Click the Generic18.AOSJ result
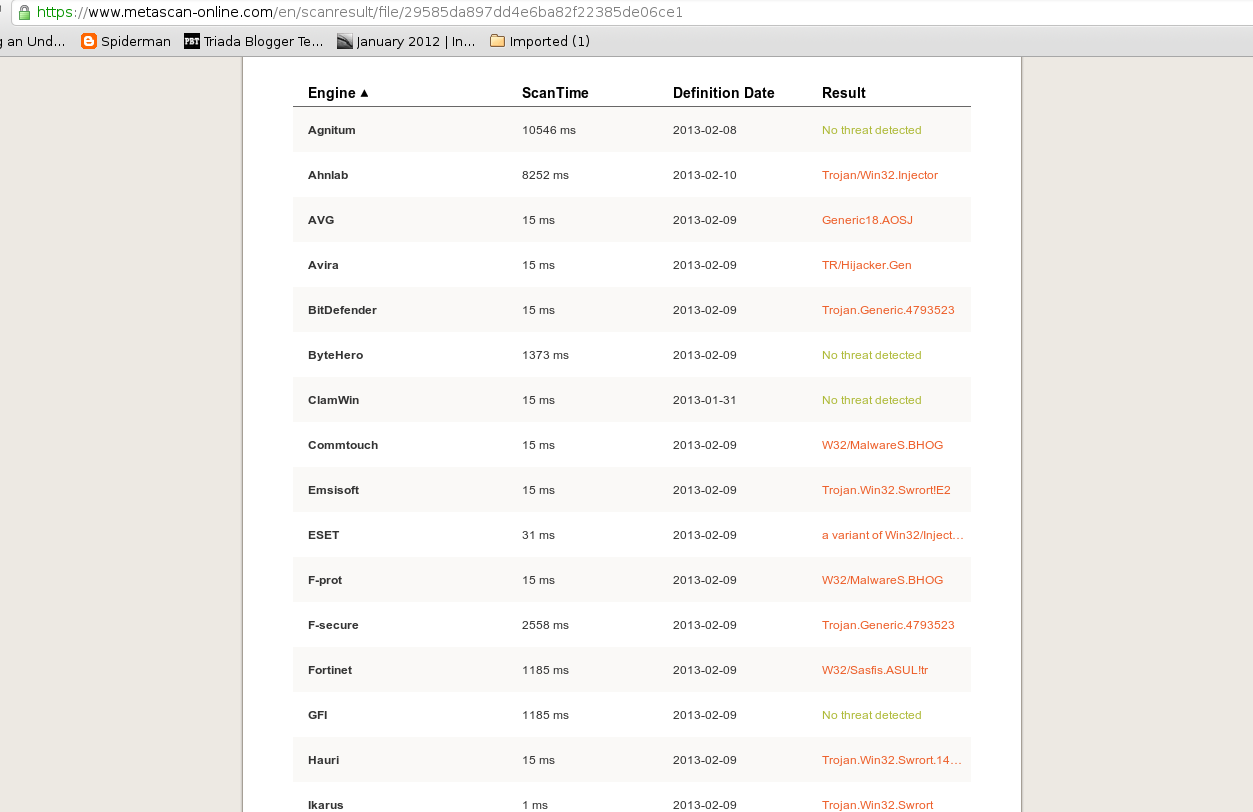The height and width of the screenshot is (812, 1253). pyautogui.click(x=867, y=220)
